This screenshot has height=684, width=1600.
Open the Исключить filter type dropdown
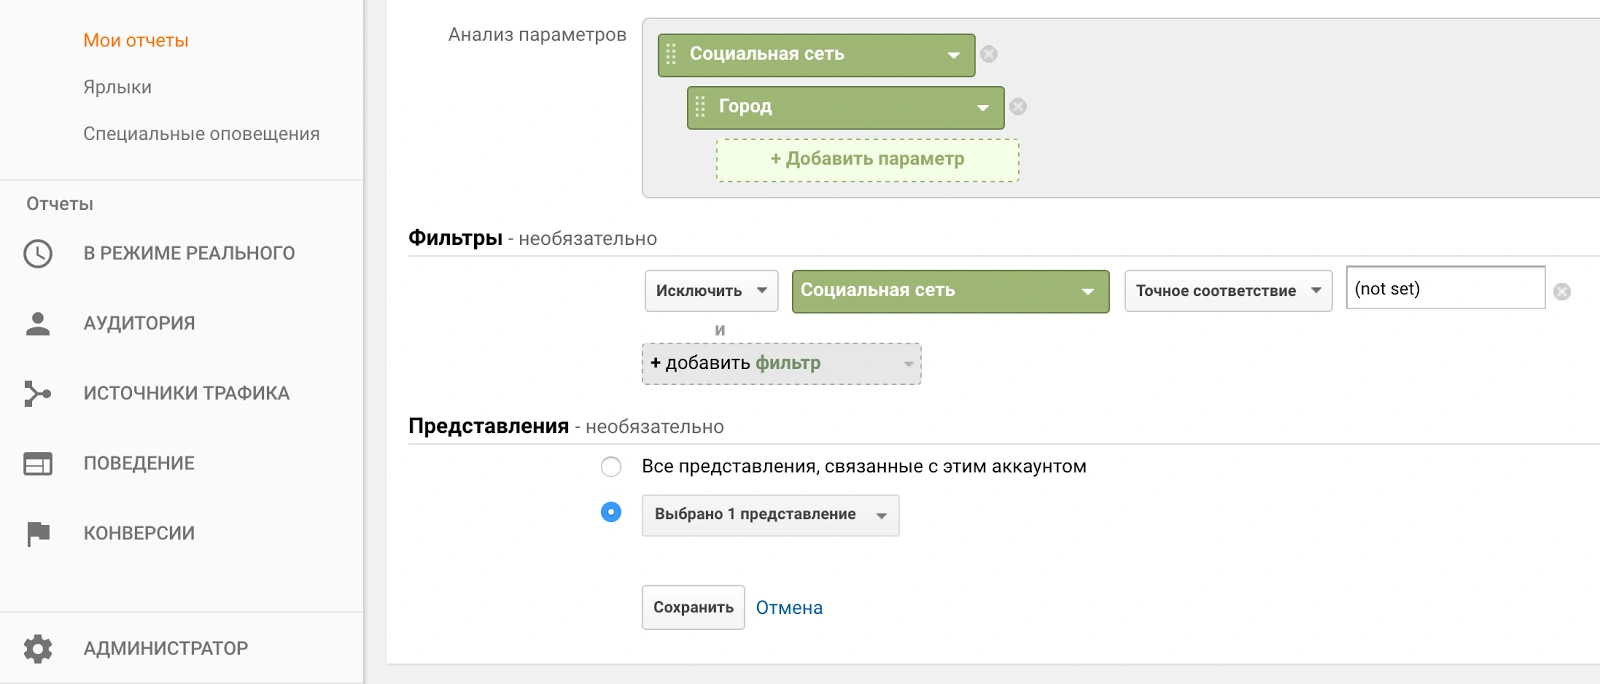tap(711, 291)
